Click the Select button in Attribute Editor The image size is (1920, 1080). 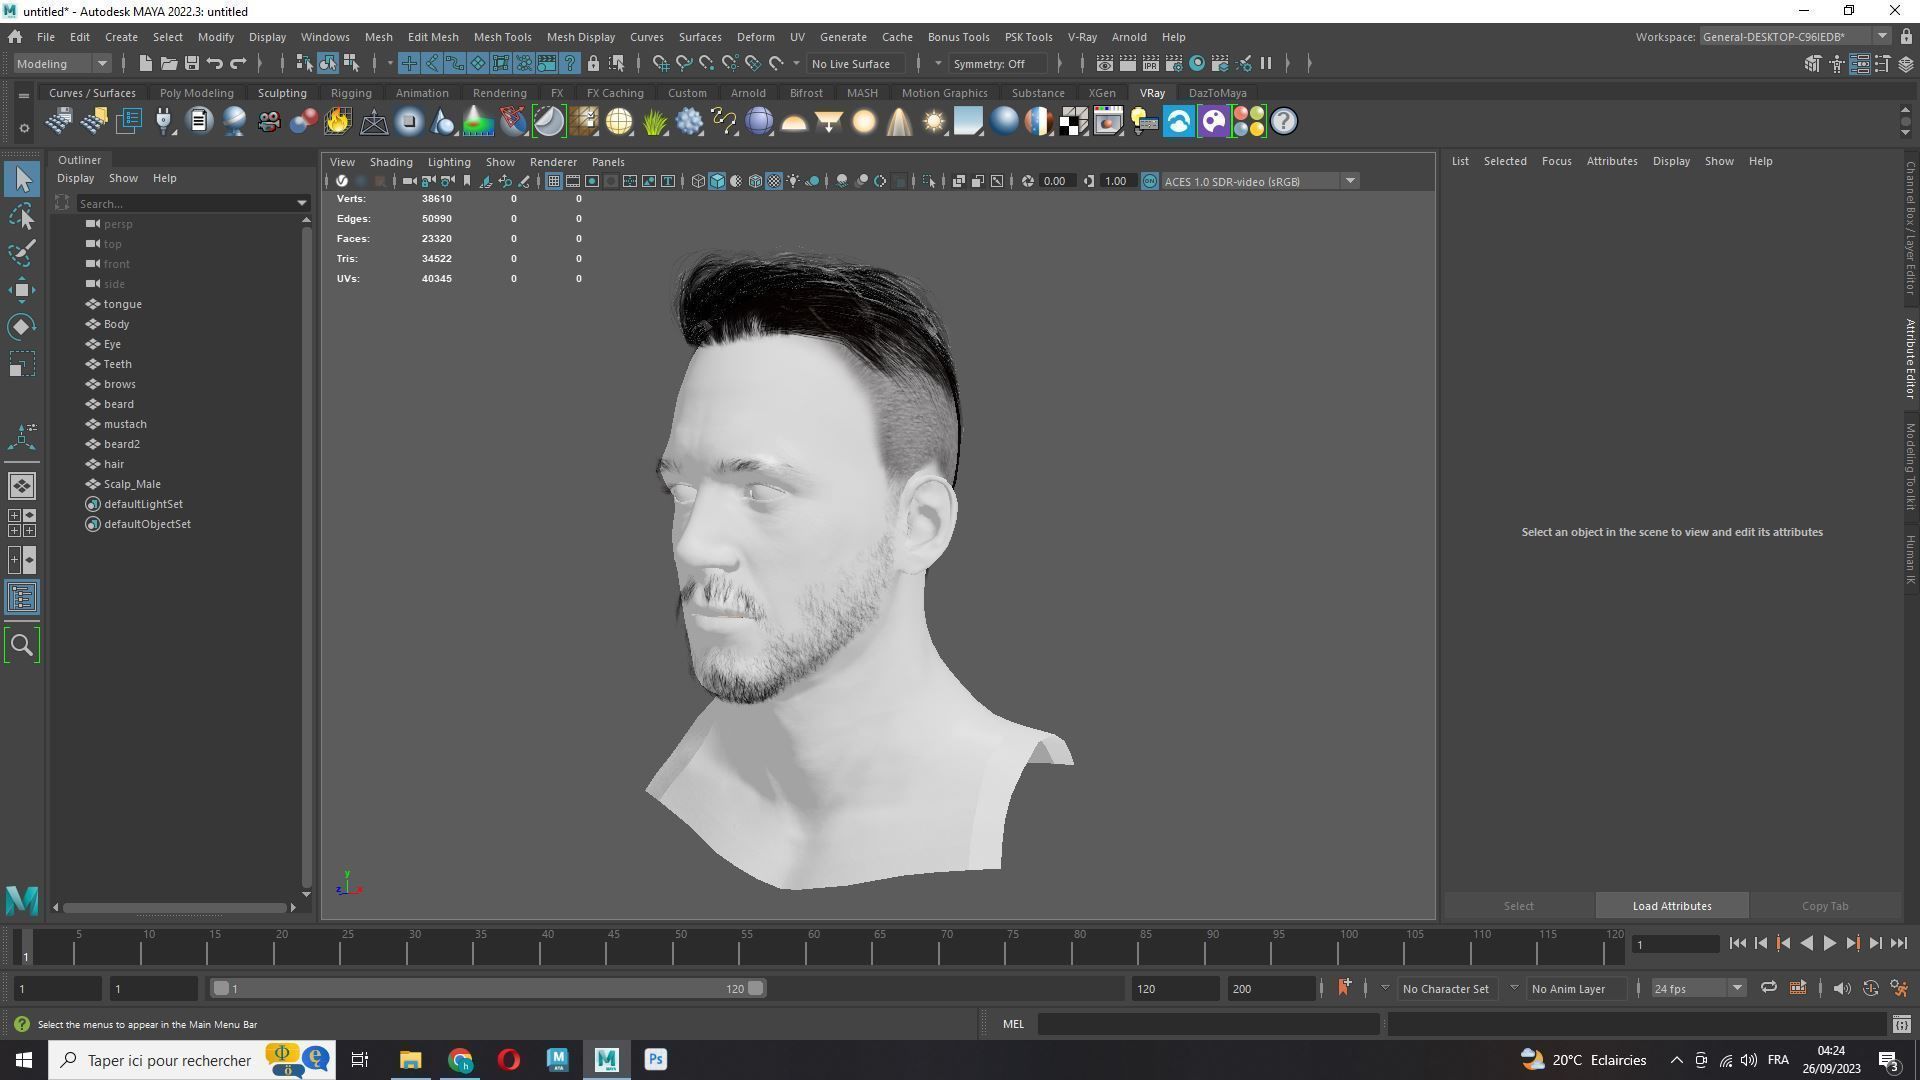pos(1518,906)
